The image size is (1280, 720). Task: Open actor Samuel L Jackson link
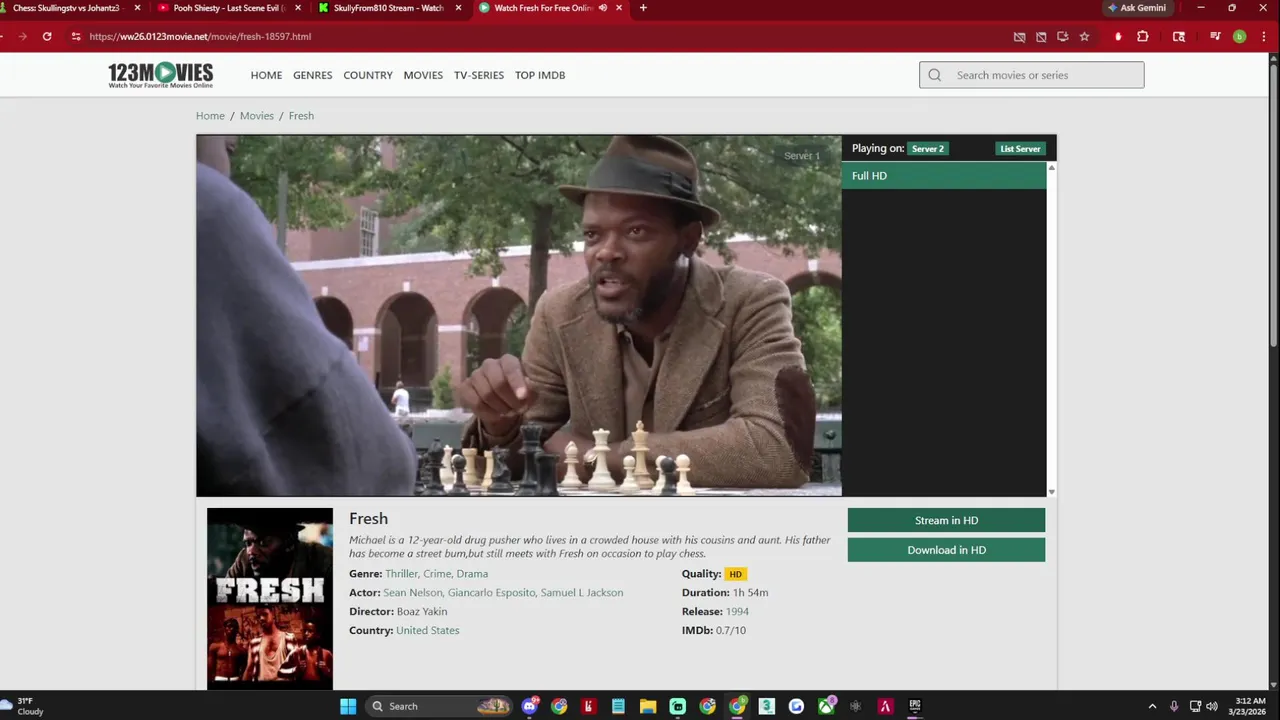pyautogui.click(x=582, y=593)
